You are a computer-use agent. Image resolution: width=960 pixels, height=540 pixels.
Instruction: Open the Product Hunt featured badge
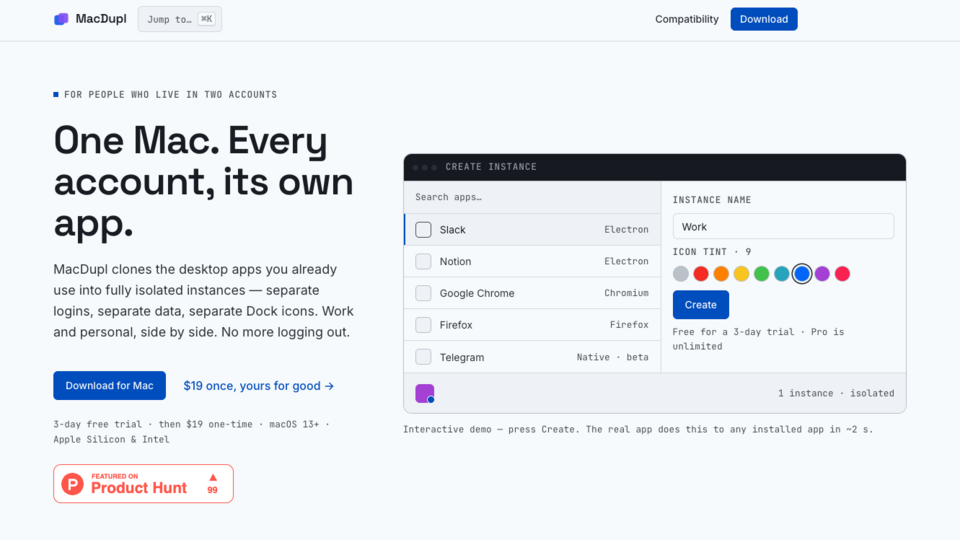pos(143,484)
